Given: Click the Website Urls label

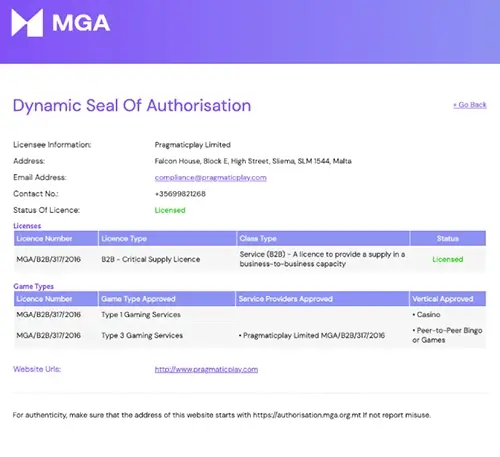Looking at the screenshot, I should 37,369.
